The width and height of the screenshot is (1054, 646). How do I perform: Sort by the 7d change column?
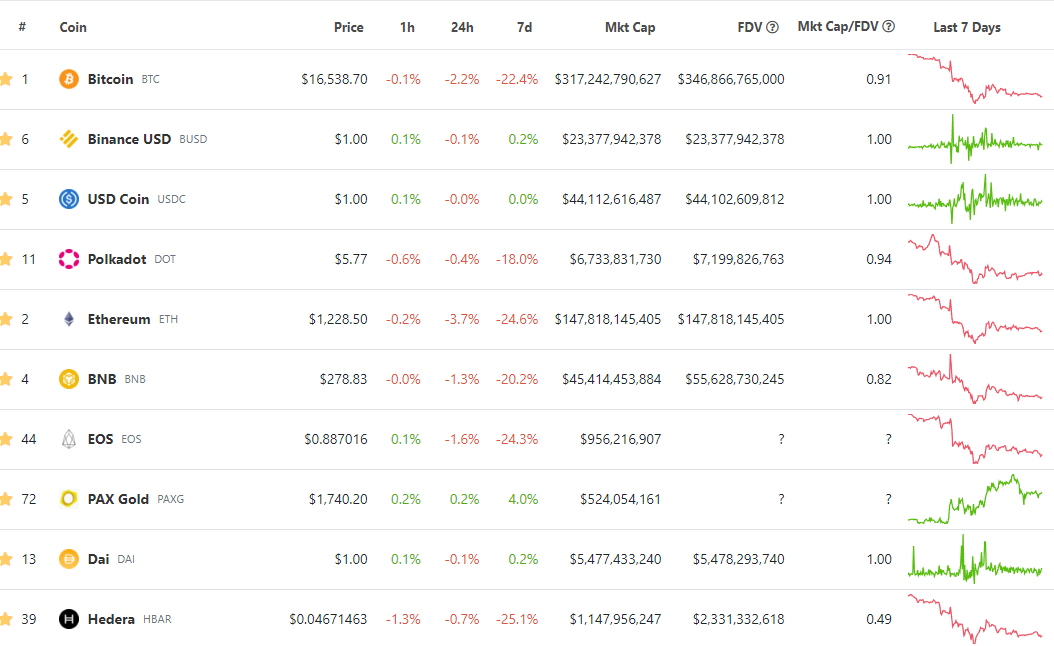tap(524, 27)
